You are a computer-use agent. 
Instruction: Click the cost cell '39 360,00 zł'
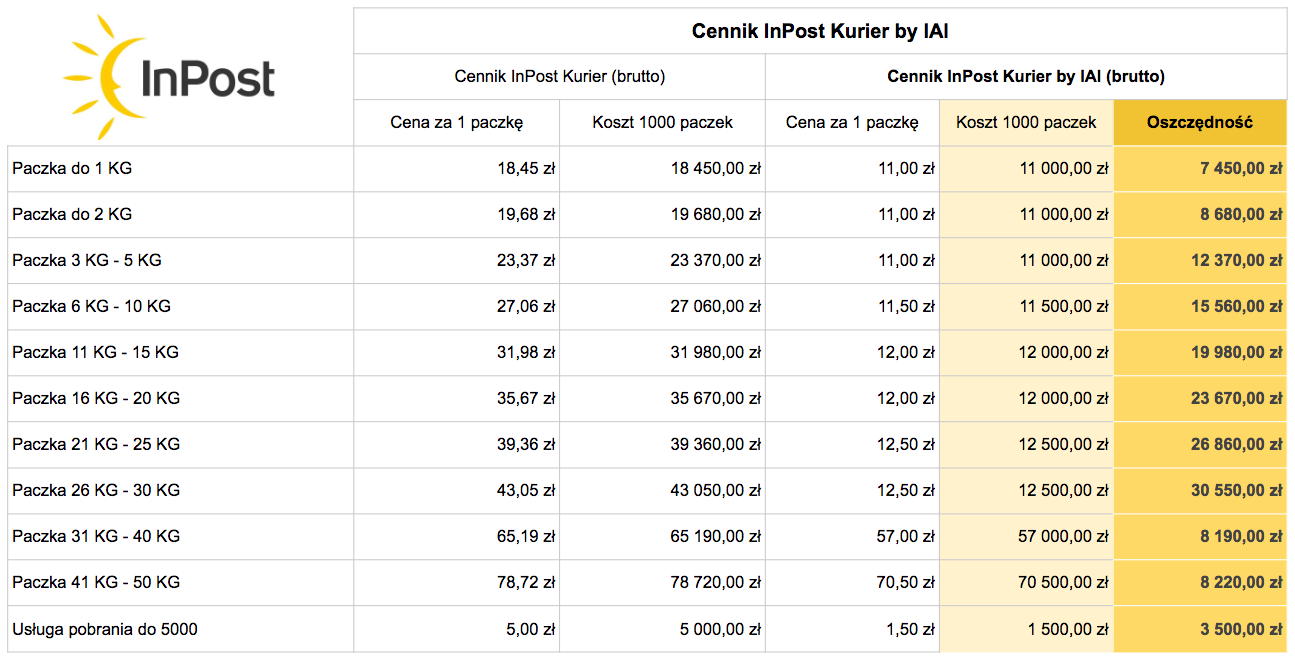[x=663, y=445]
